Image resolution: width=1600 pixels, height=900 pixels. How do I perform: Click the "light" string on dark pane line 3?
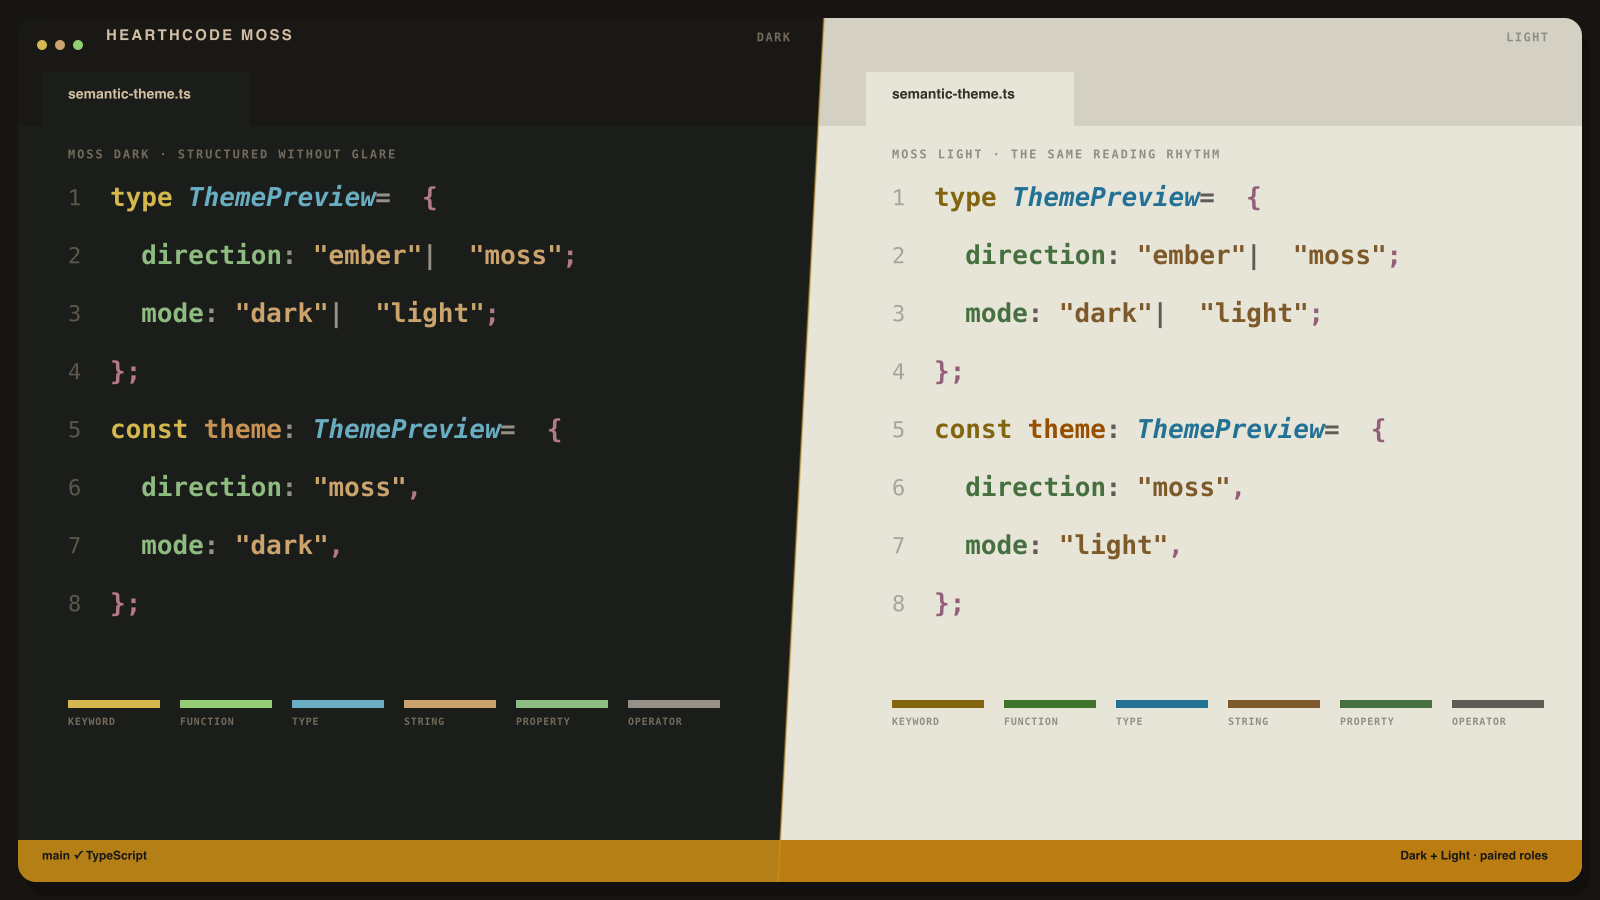tap(430, 314)
